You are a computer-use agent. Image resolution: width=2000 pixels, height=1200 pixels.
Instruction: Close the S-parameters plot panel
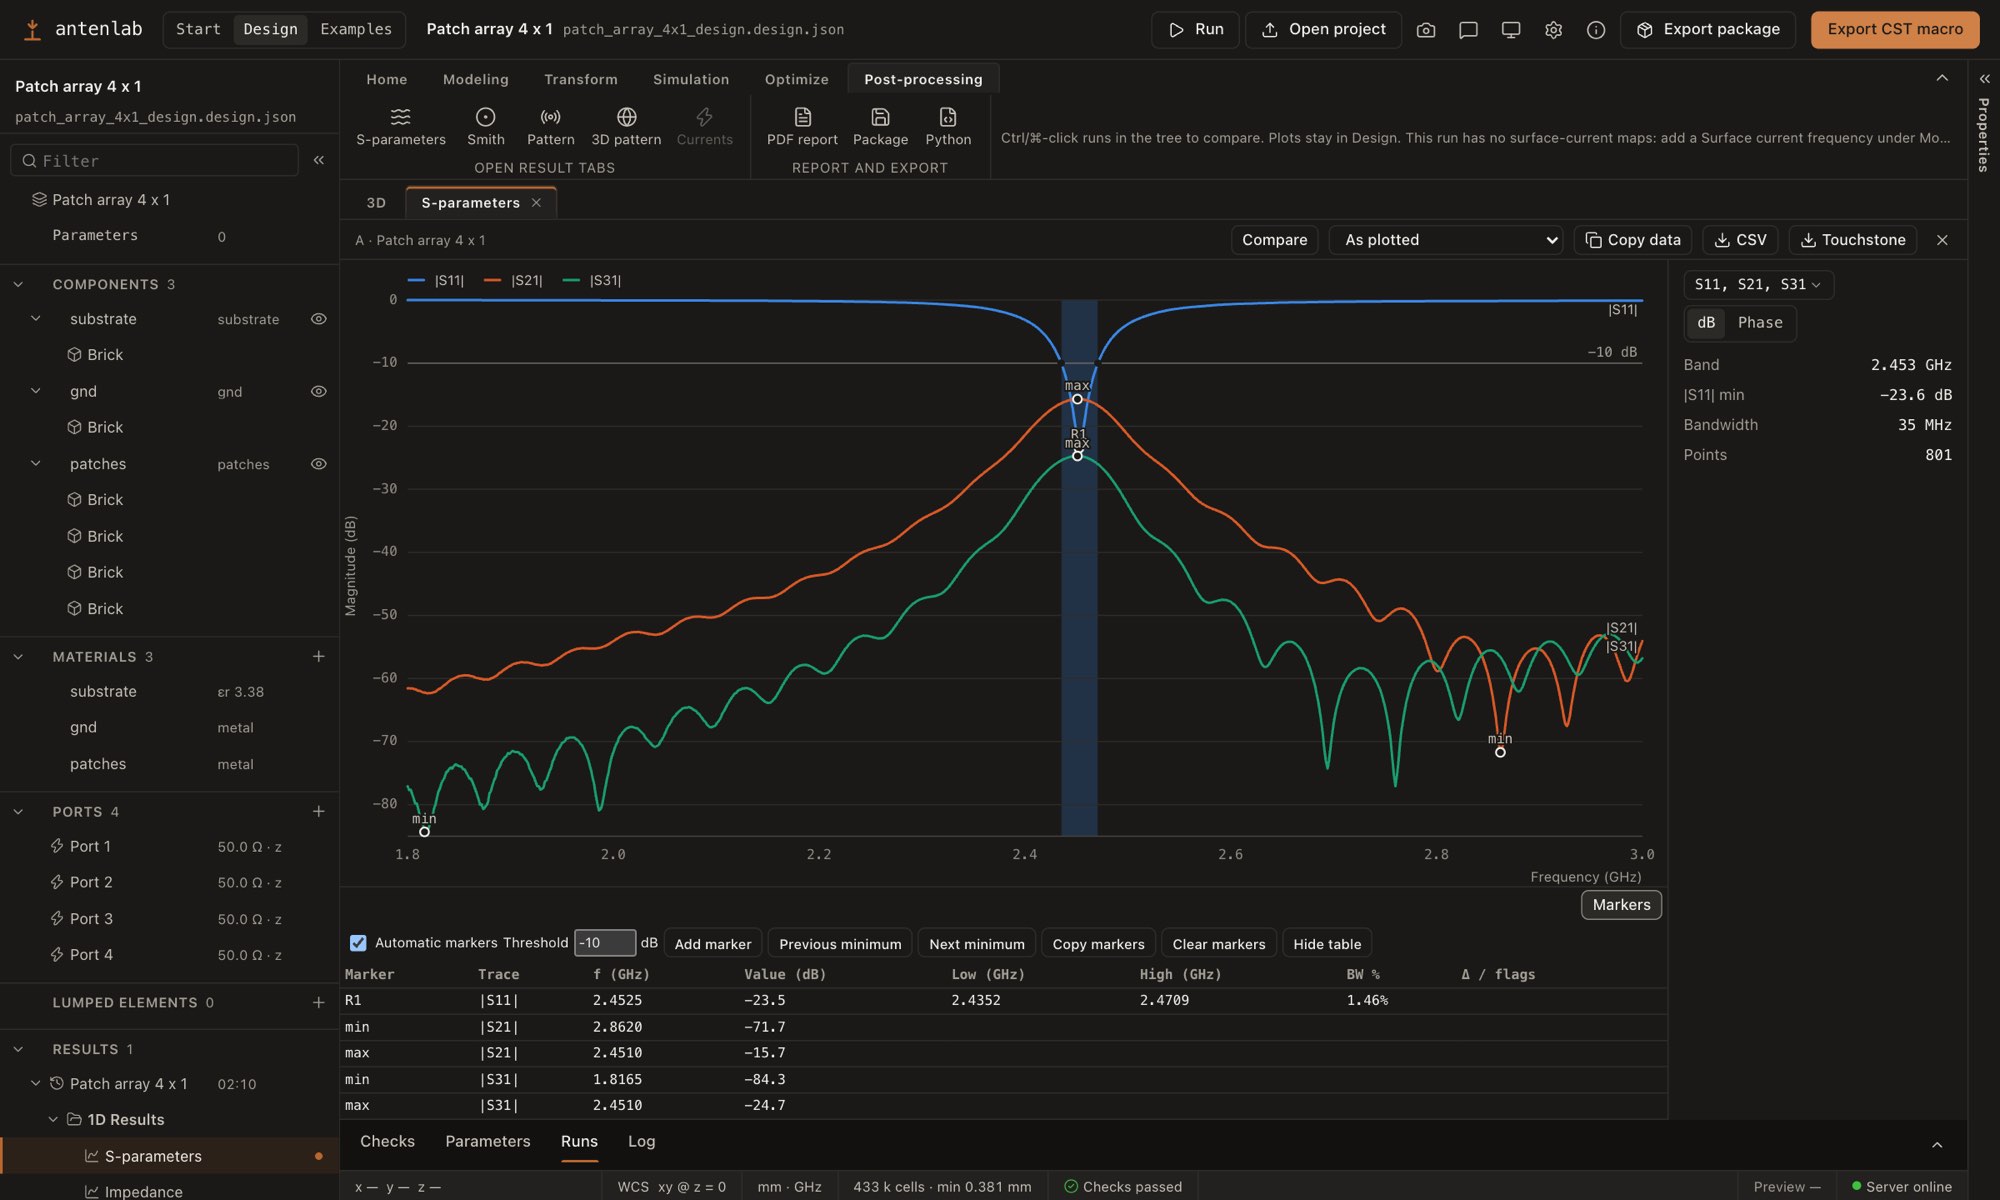coord(1942,240)
